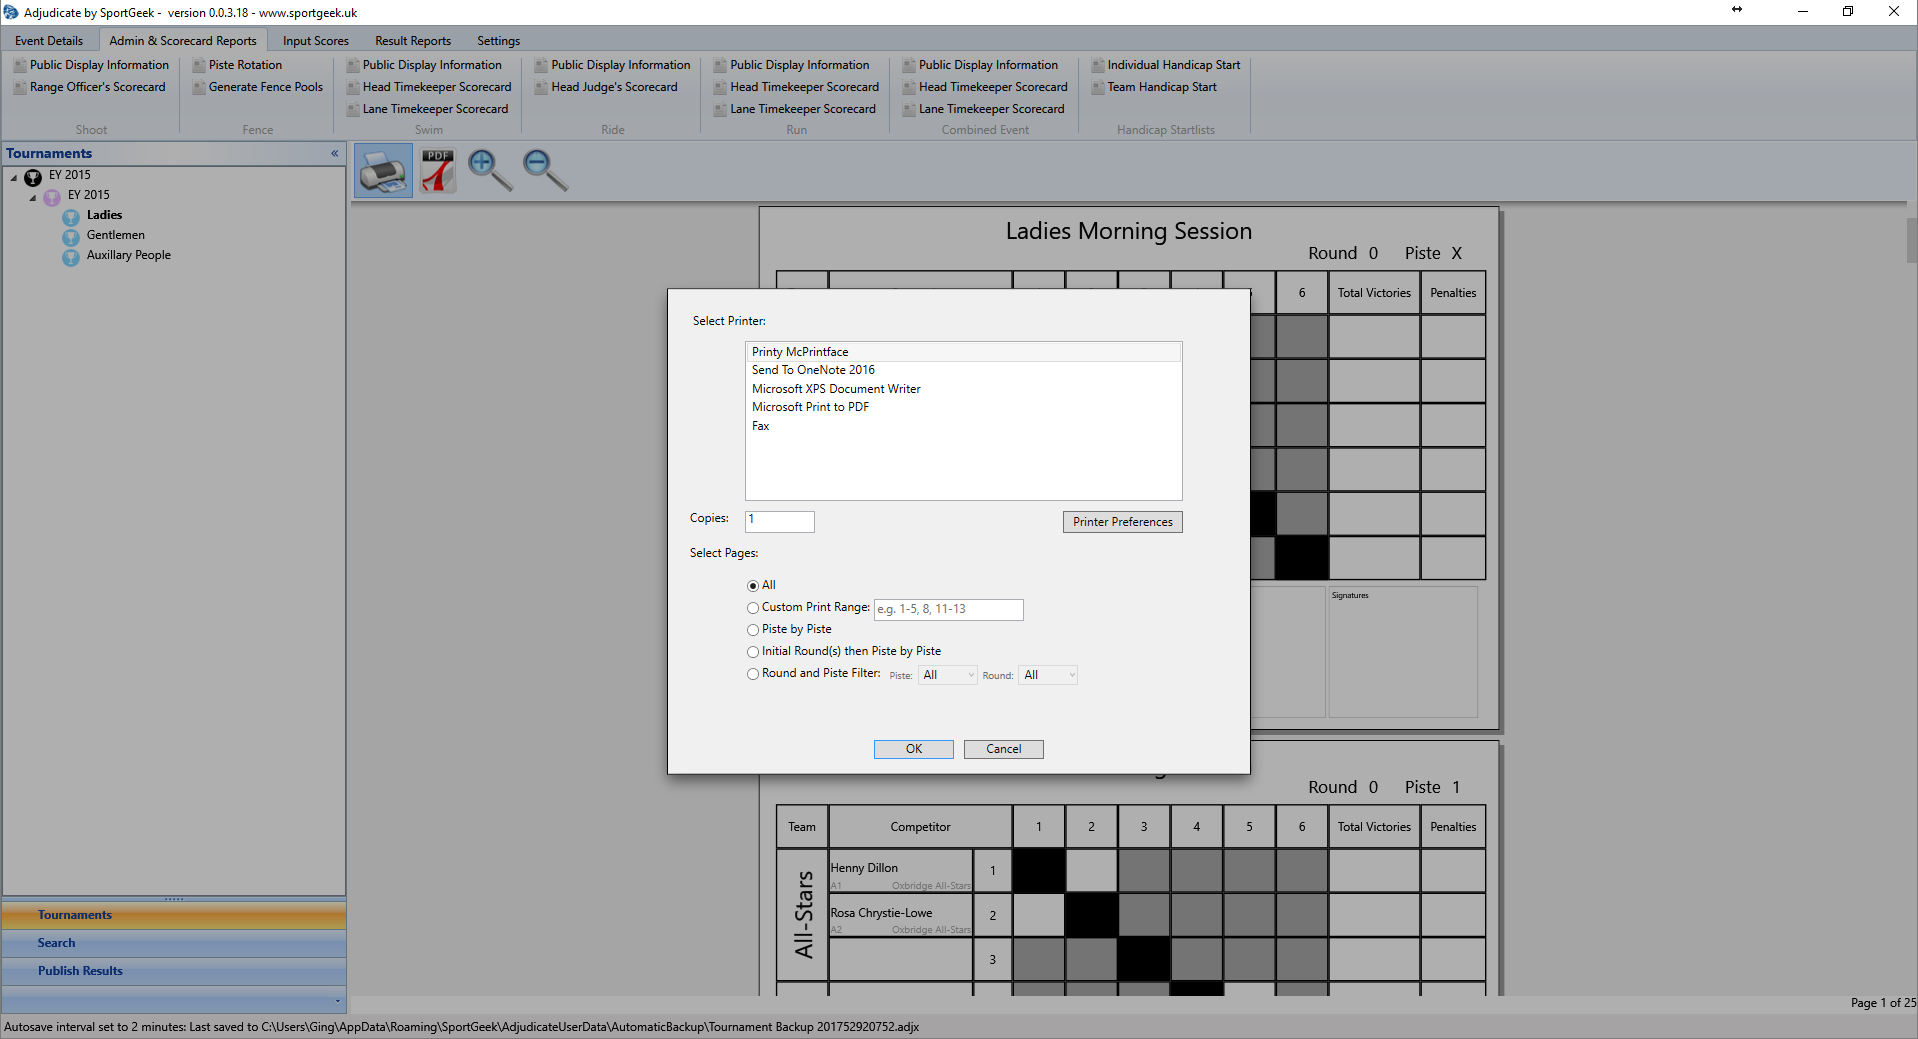This screenshot has width=1918, height=1039.
Task: Switch to the Settings tab
Action: pos(498,41)
